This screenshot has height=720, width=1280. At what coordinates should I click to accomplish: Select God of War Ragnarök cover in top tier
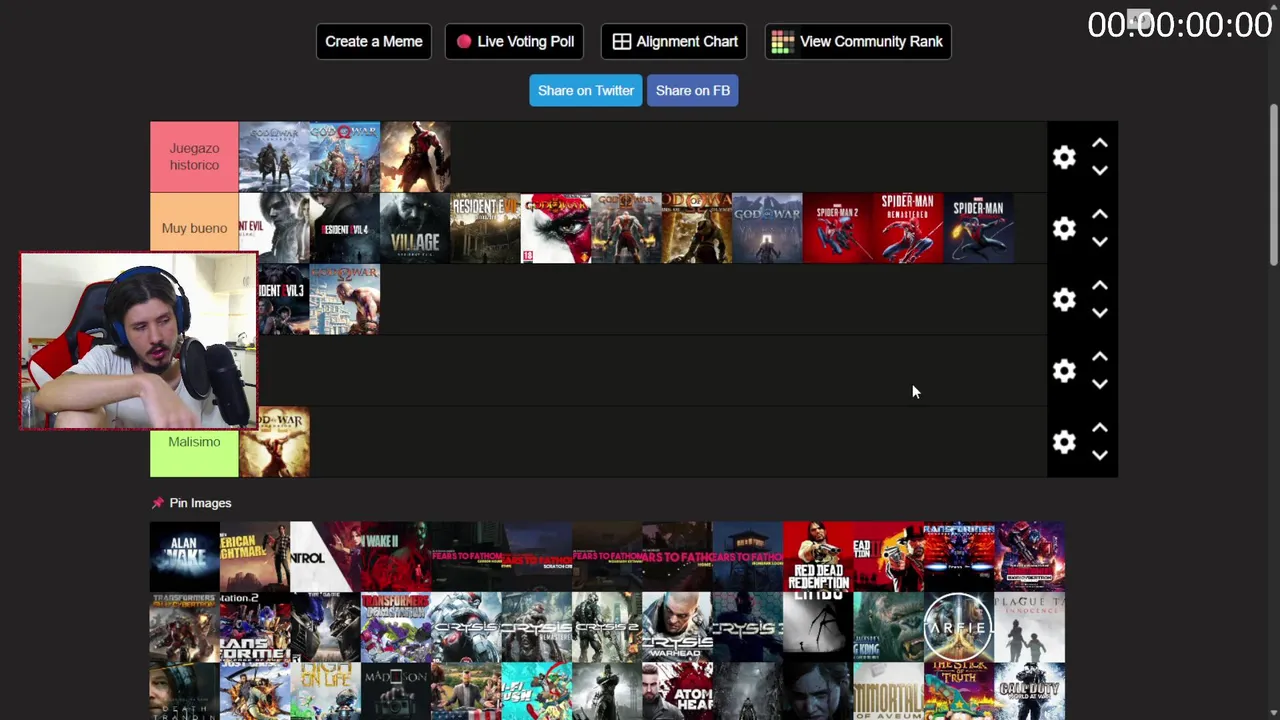point(274,157)
